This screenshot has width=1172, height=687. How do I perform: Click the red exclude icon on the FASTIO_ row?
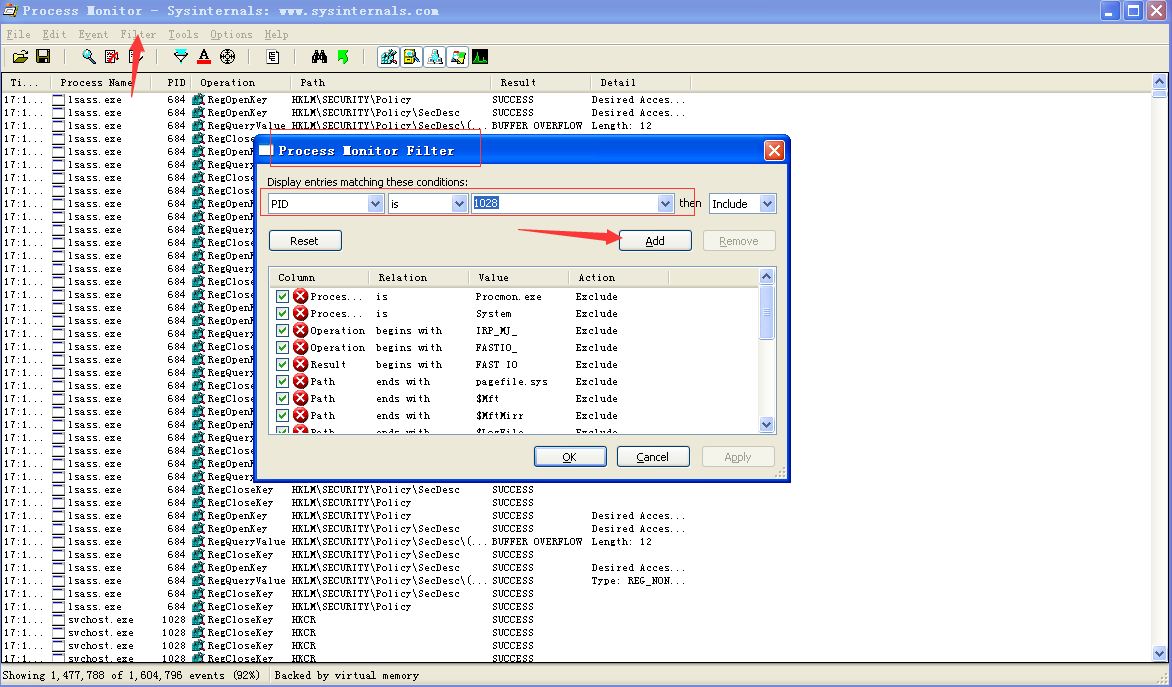click(300, 348)
